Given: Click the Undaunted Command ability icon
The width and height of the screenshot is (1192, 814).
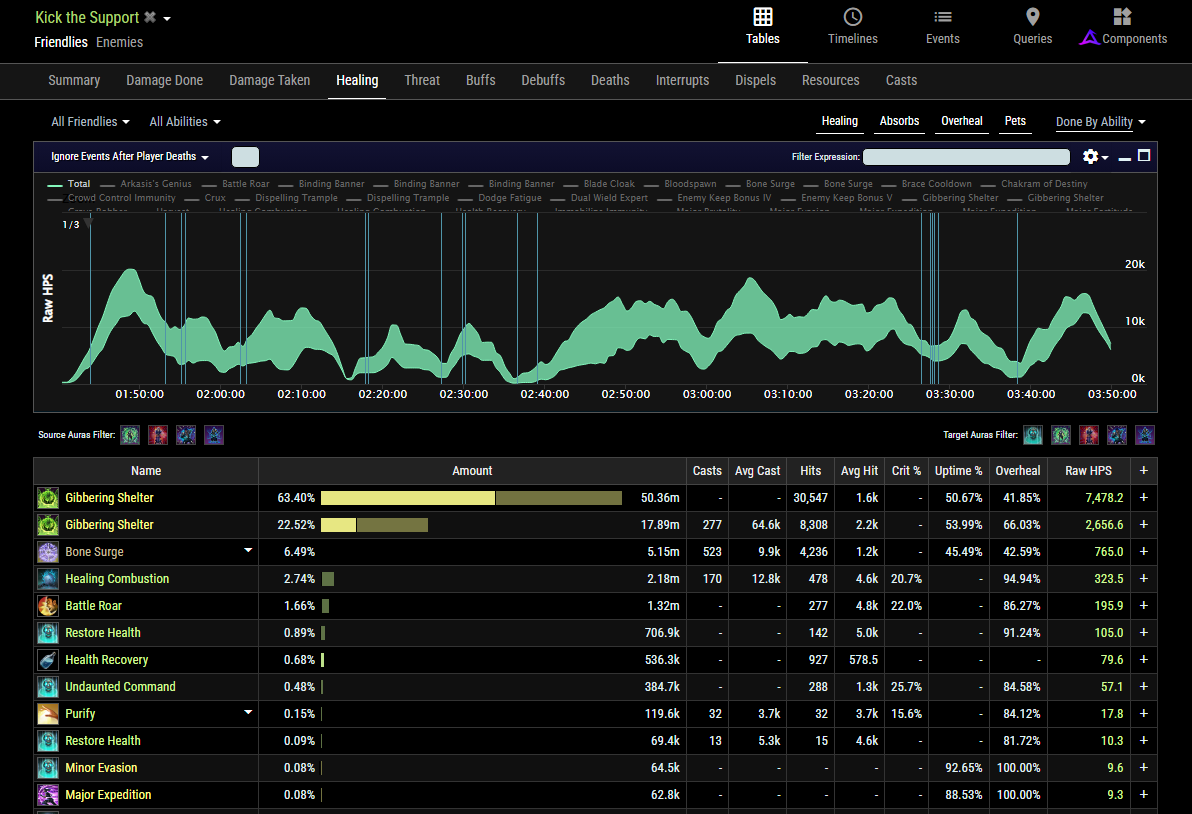Looking at the screenshot, I should (x=48, y=686).
